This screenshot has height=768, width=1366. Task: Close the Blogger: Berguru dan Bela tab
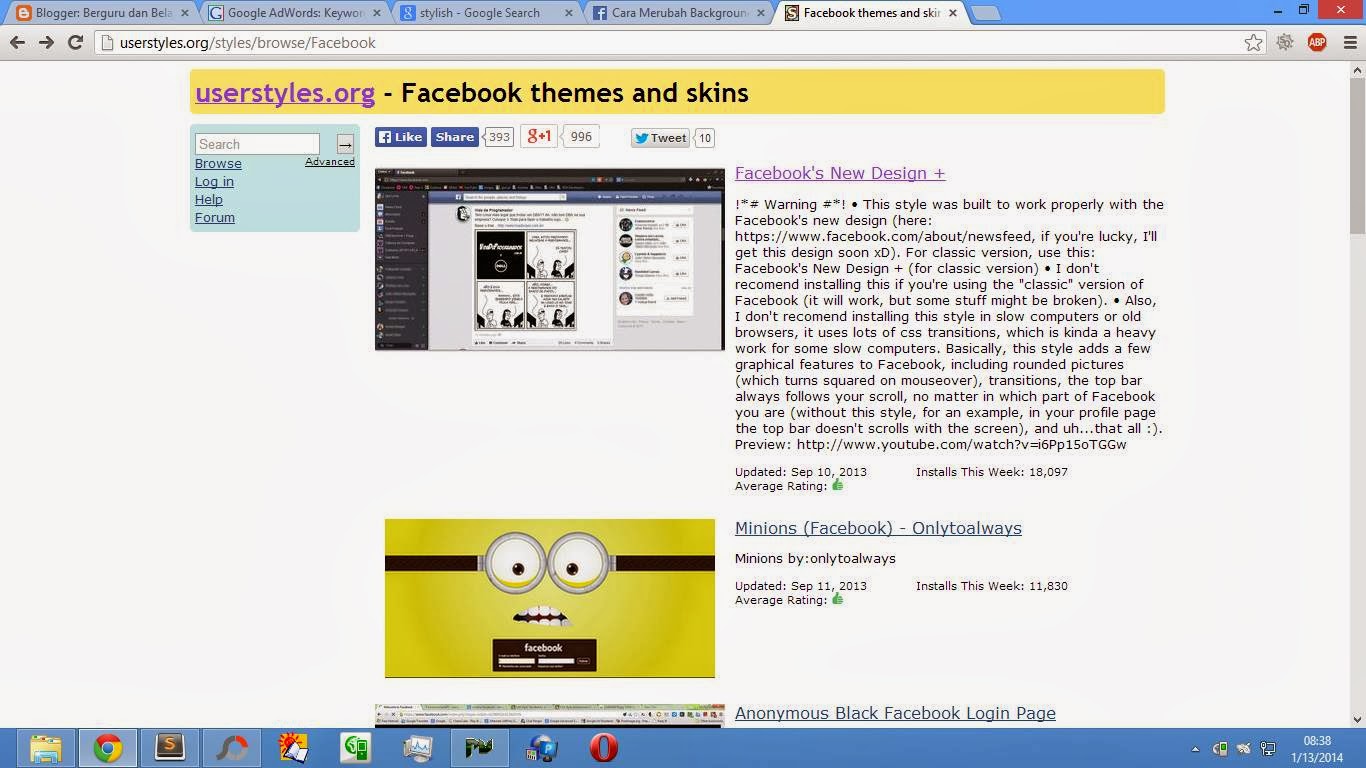184,13
